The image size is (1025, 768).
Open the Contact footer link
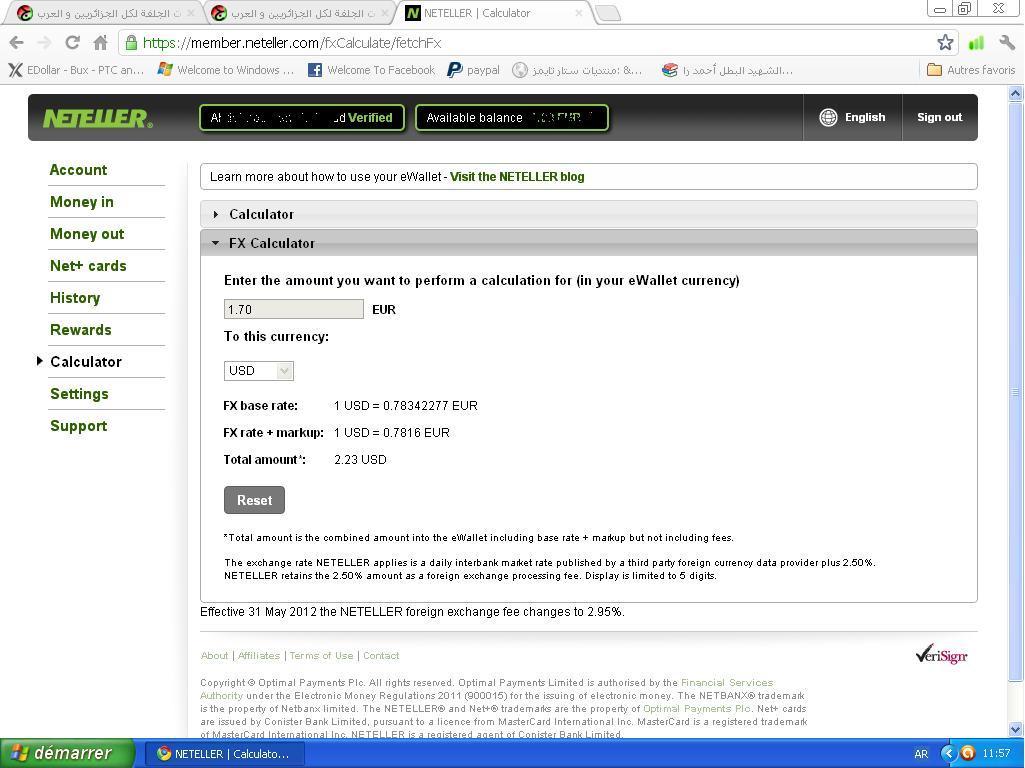point(381,656)
